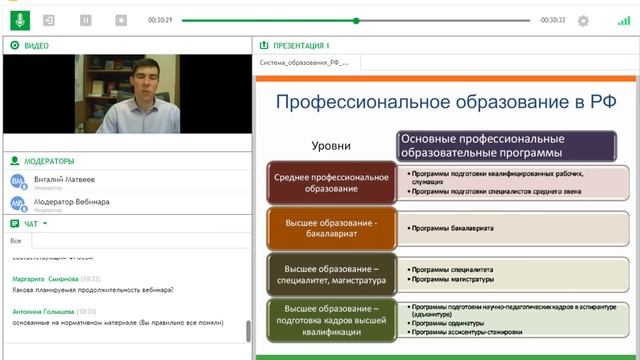The width and height of the screenshot is (640, 360).
Task: Pause the webinar recording playback
Action: [x=86, y=20]
